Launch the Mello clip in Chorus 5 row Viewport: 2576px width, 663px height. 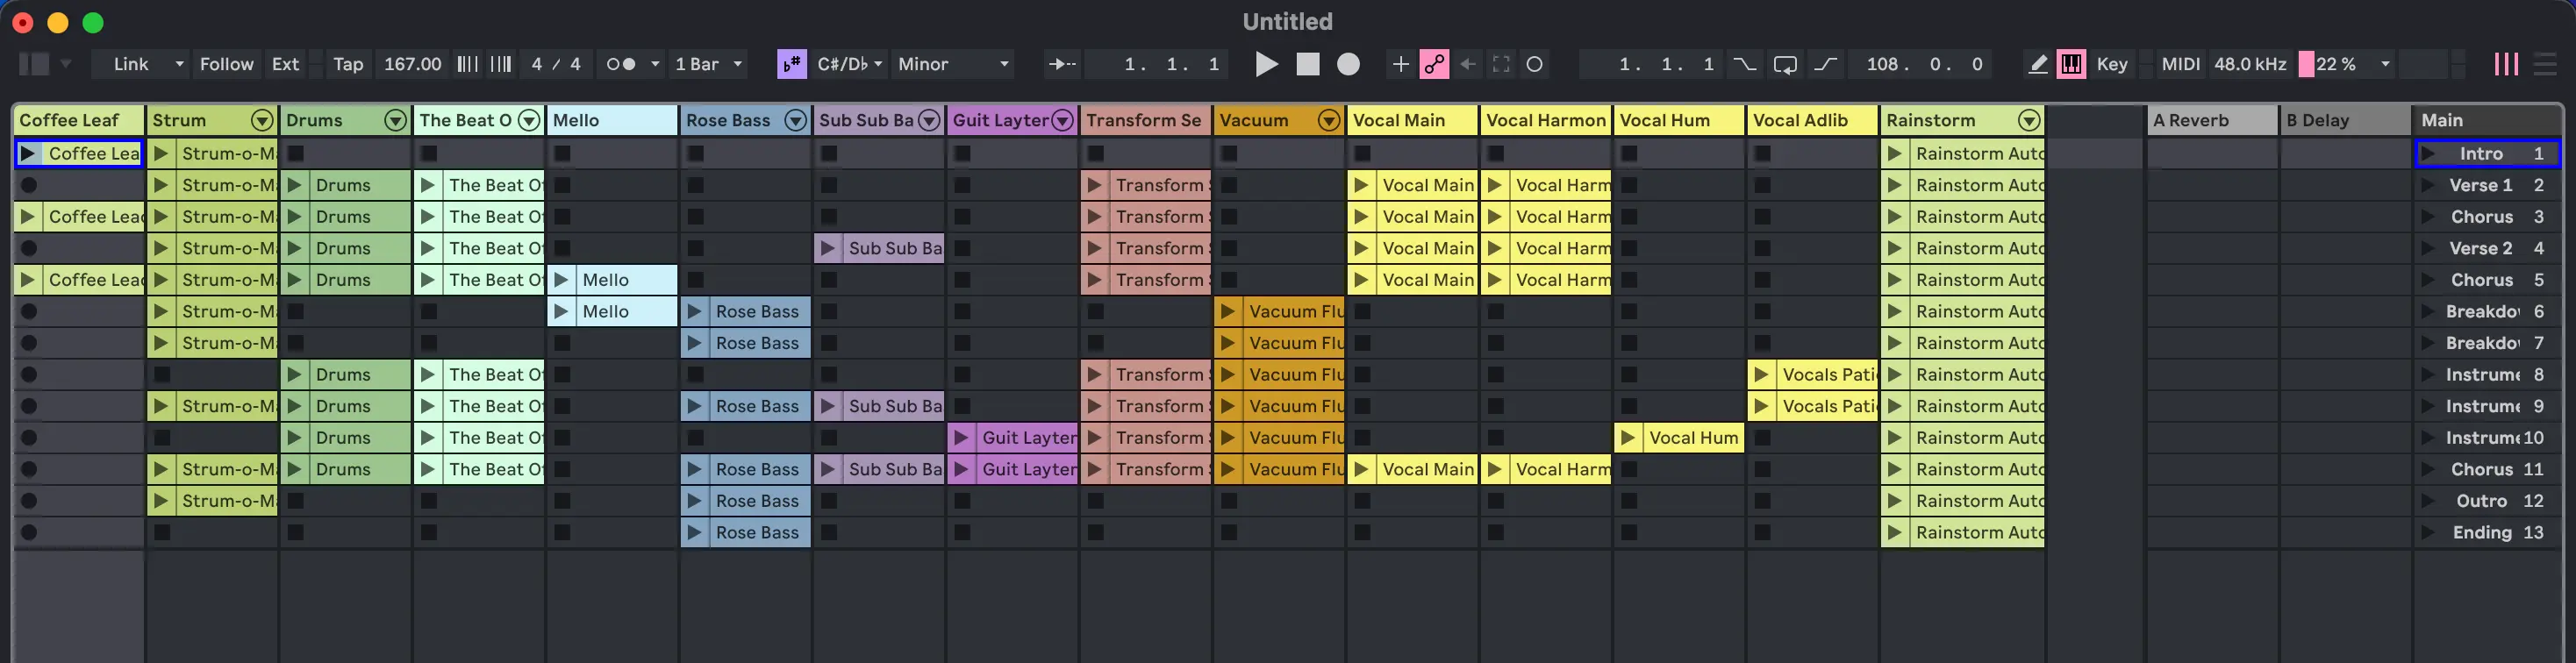point(562,280)
